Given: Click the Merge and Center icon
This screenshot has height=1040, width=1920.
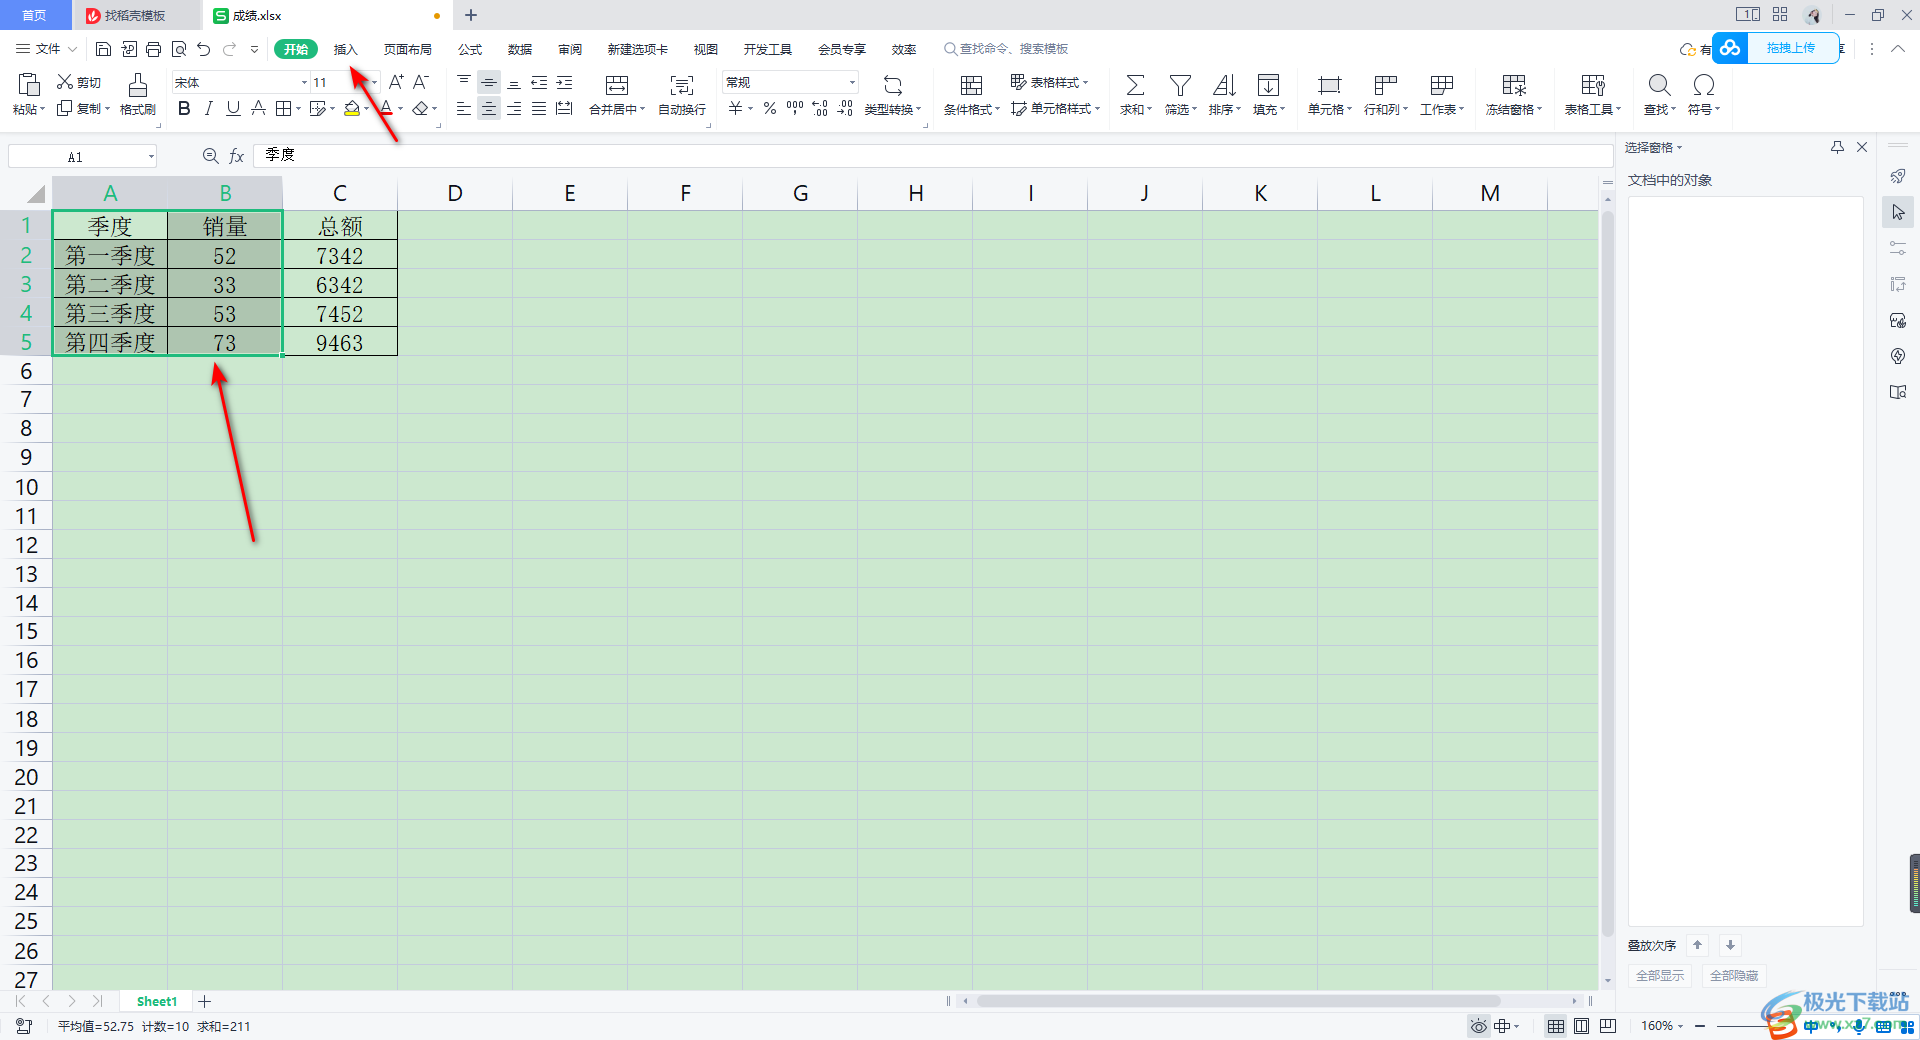Looking at the screenshot, I should [617, 85].
